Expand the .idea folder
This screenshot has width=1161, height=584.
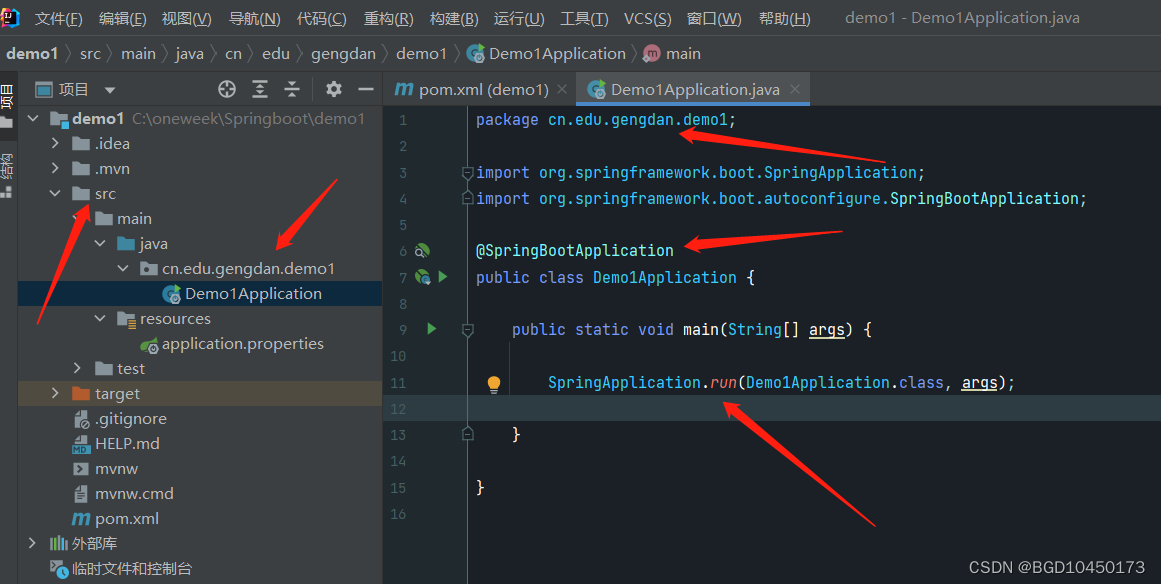pos(56,144)
